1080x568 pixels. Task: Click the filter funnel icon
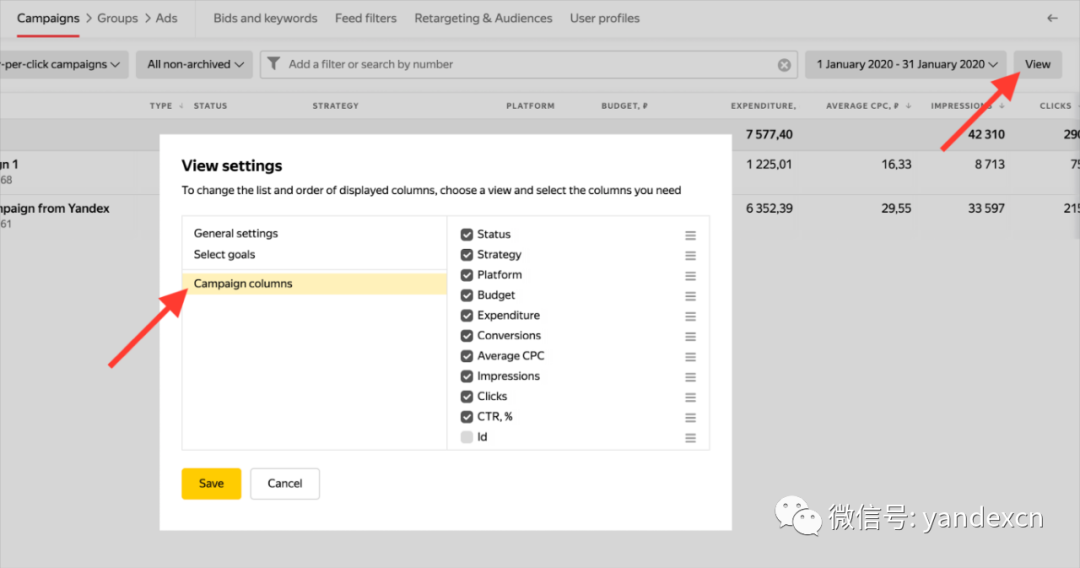pos(274,64)
